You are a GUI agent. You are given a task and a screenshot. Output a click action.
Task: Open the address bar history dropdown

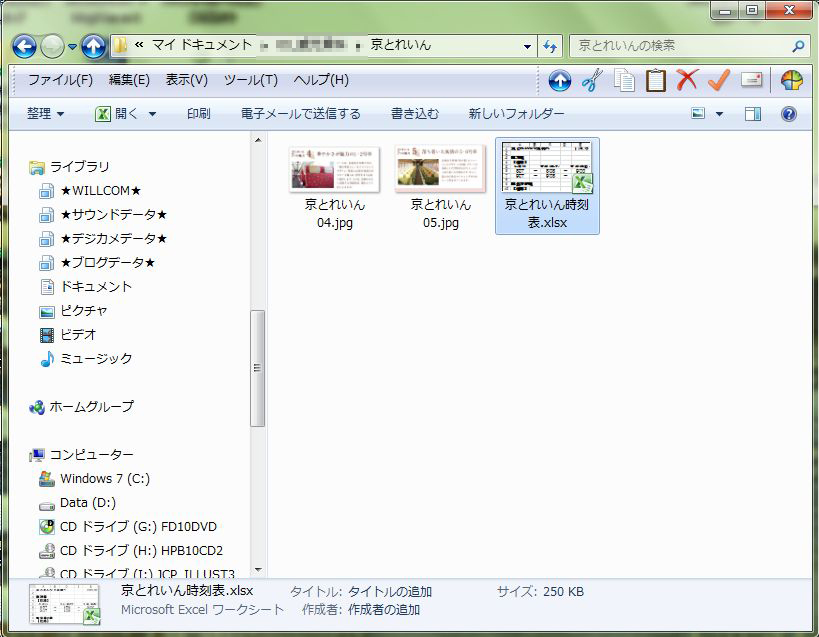pos(528,46)
